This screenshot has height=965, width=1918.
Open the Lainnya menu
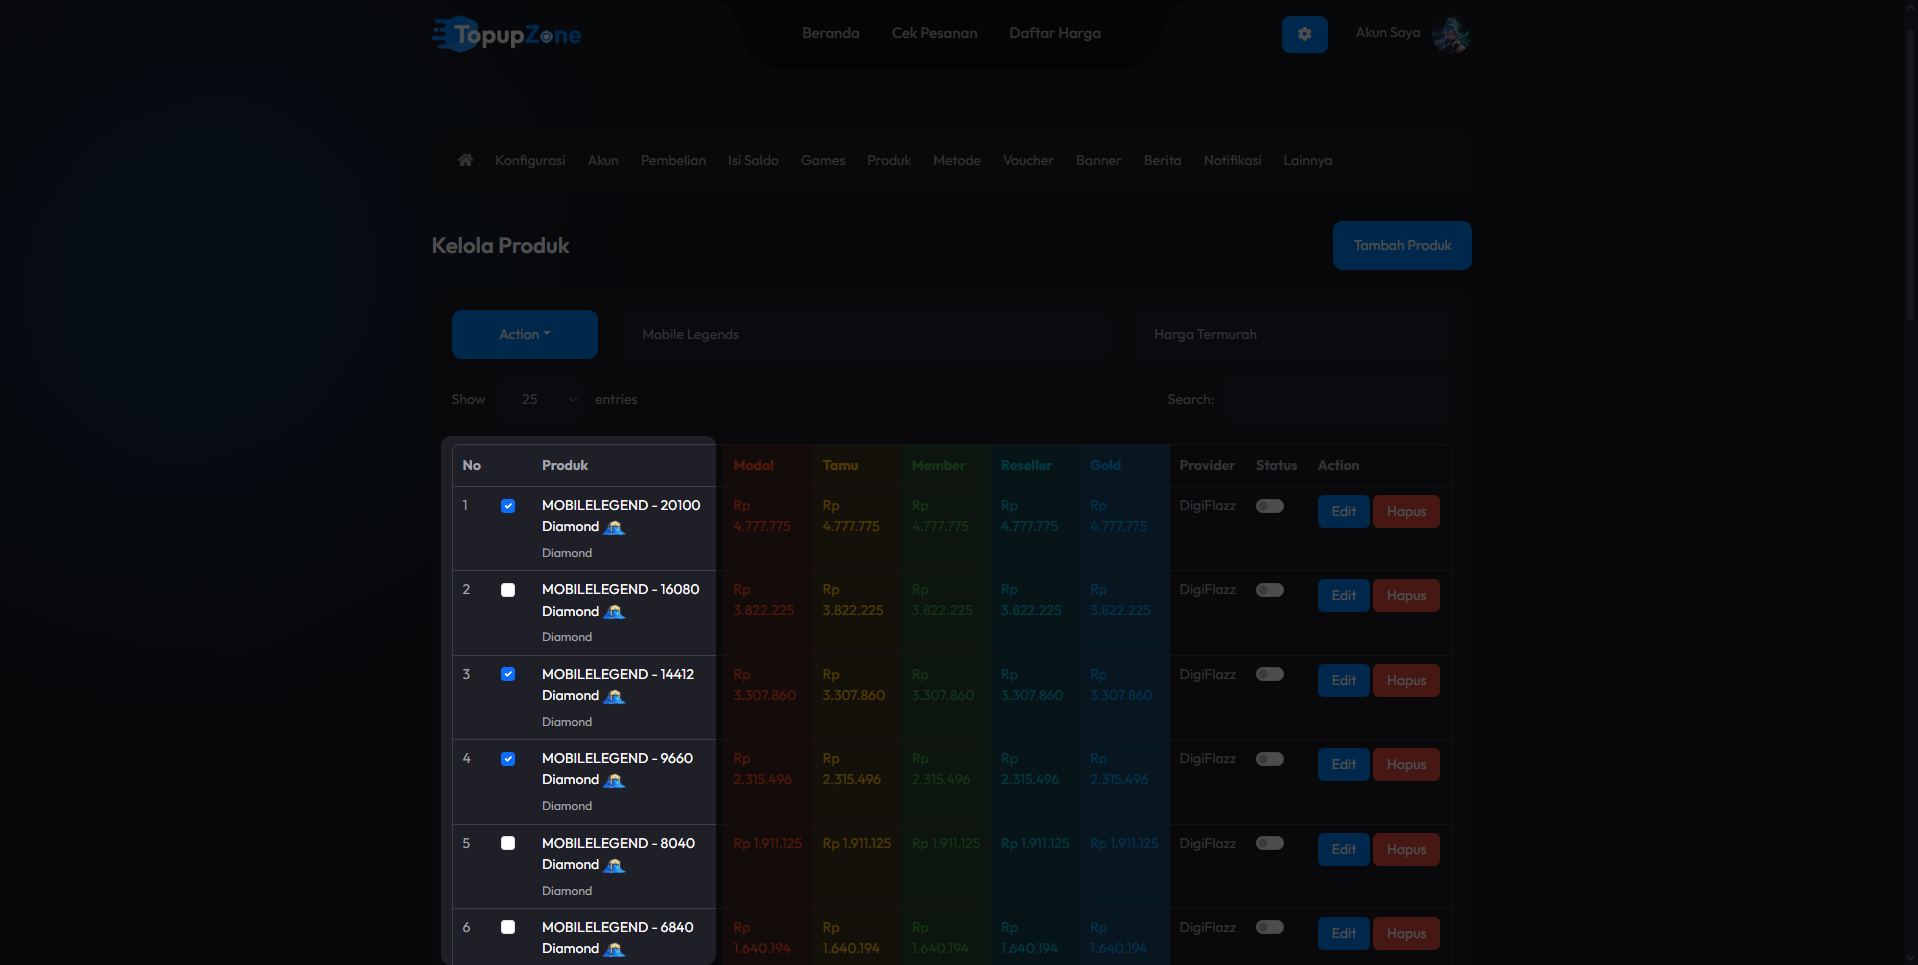(1308, 160)
